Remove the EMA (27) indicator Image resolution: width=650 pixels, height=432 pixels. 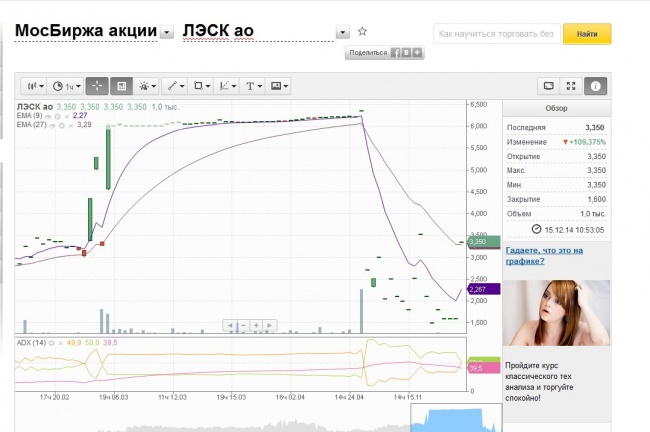pyautogui.click(x=71, y=126)
